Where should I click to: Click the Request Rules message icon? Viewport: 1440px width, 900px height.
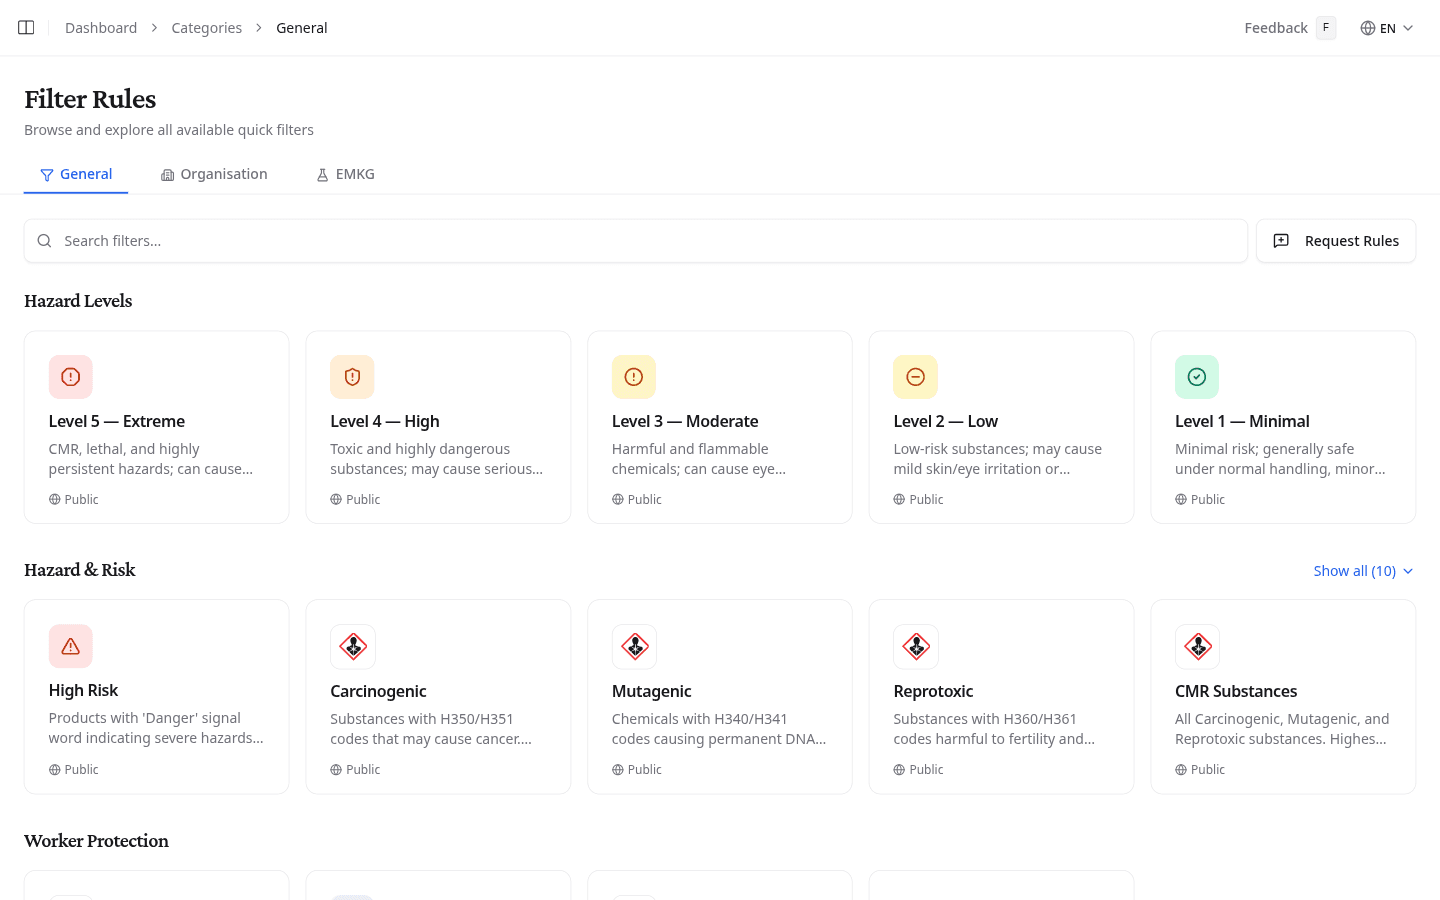point(1281,241)
